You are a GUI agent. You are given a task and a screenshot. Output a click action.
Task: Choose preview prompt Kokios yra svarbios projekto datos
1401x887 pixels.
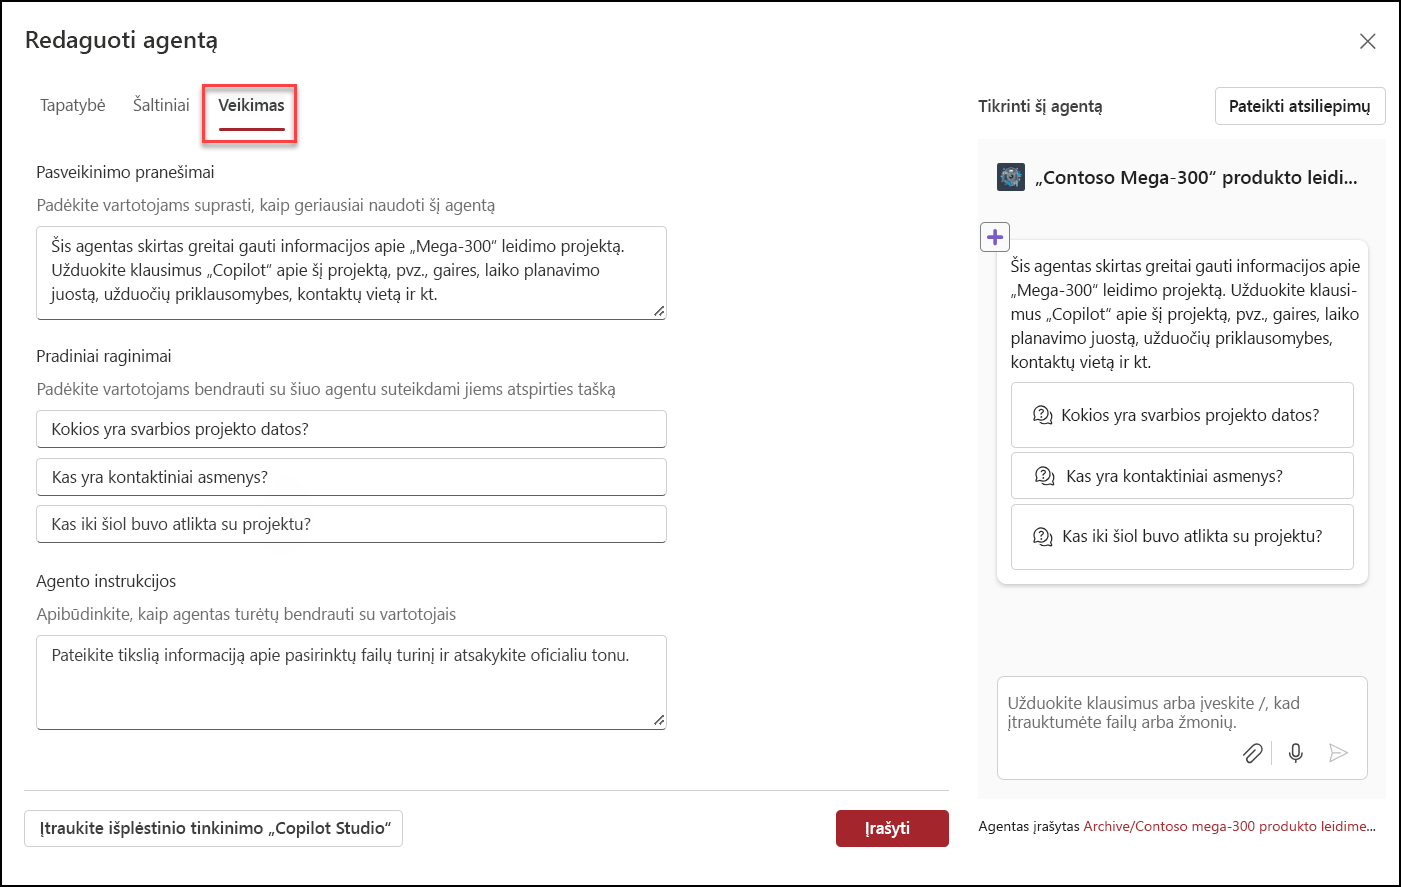click(1182, 415)
